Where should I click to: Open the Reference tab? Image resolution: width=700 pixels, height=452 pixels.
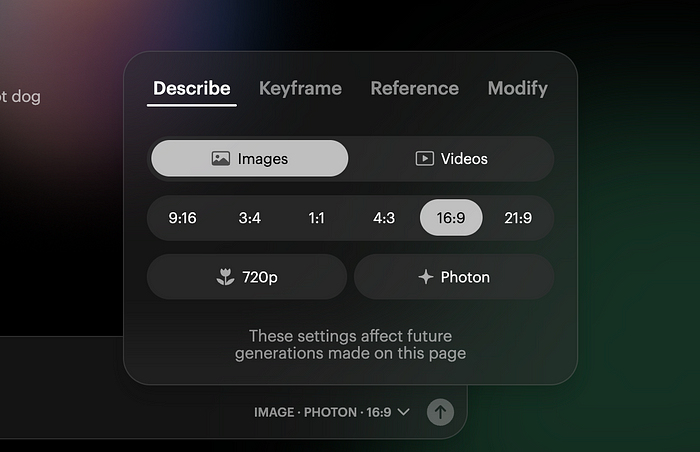pos(415,88)
